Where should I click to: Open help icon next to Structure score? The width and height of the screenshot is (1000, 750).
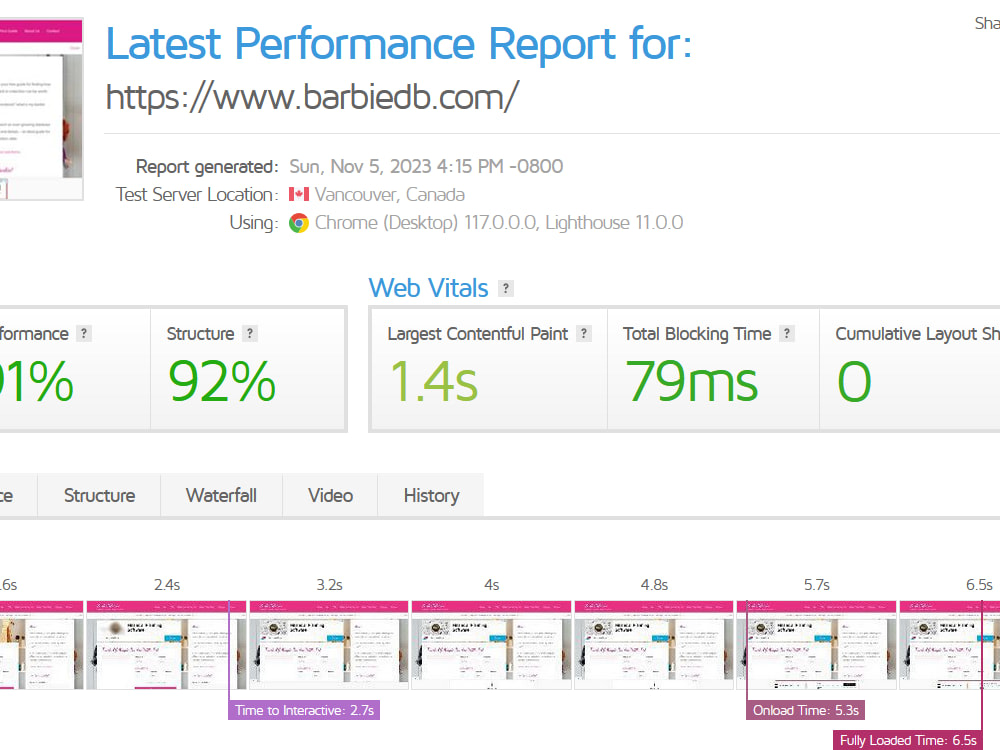[x=250, y=334]
